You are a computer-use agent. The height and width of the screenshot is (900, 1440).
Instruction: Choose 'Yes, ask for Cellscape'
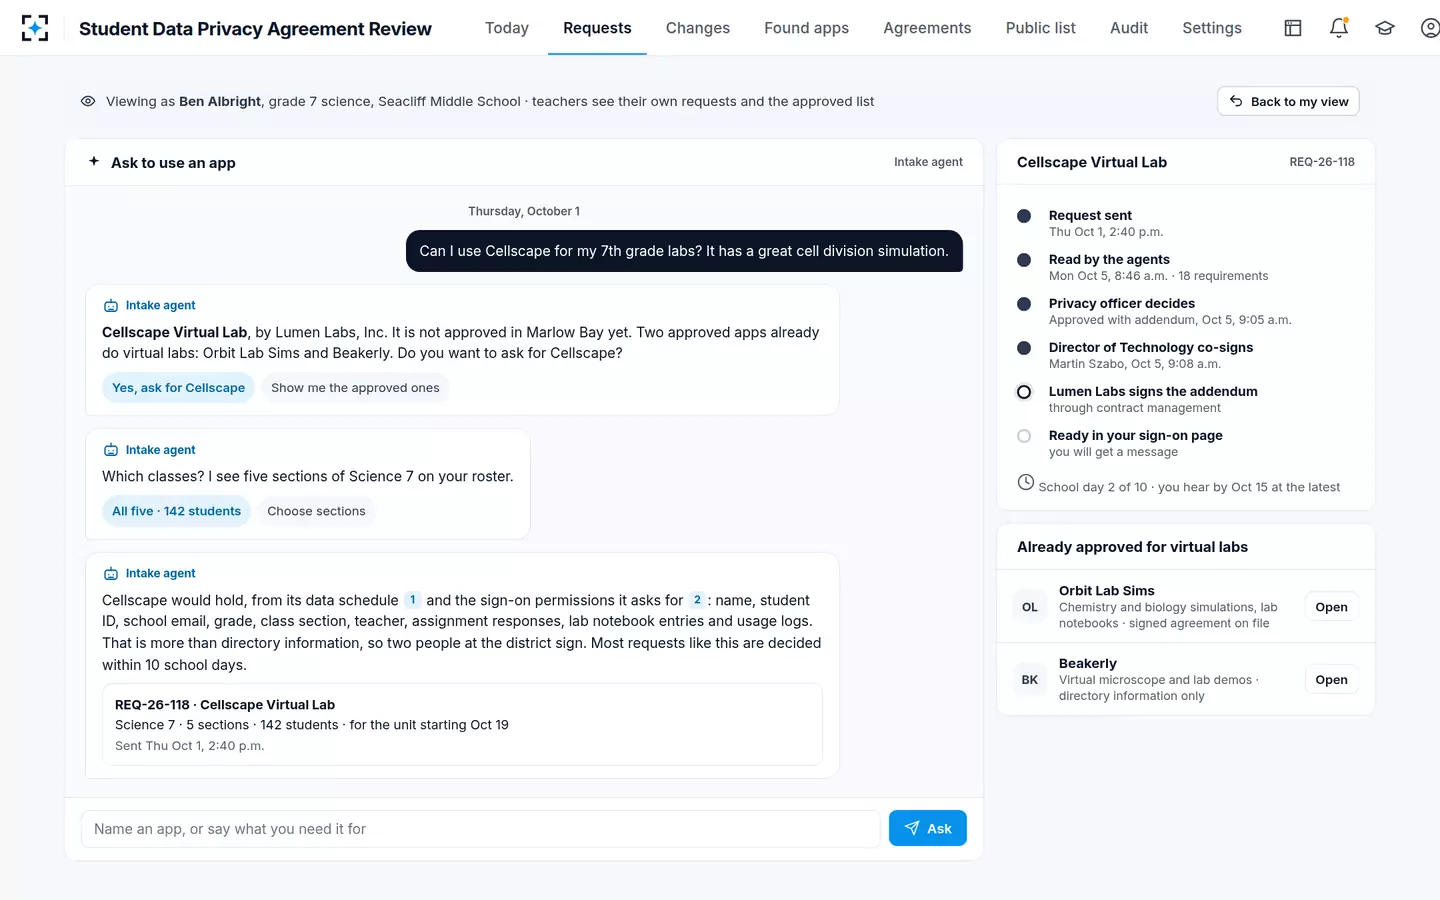[178, 388]
